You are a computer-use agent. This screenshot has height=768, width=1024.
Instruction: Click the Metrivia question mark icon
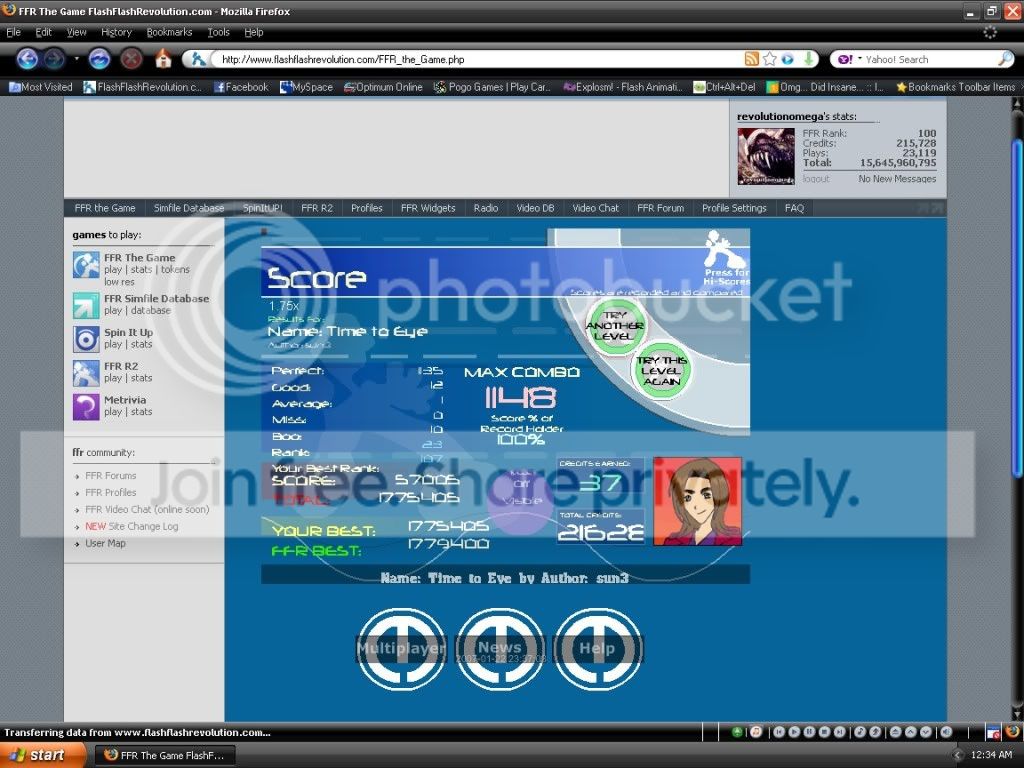pos(86,406)
